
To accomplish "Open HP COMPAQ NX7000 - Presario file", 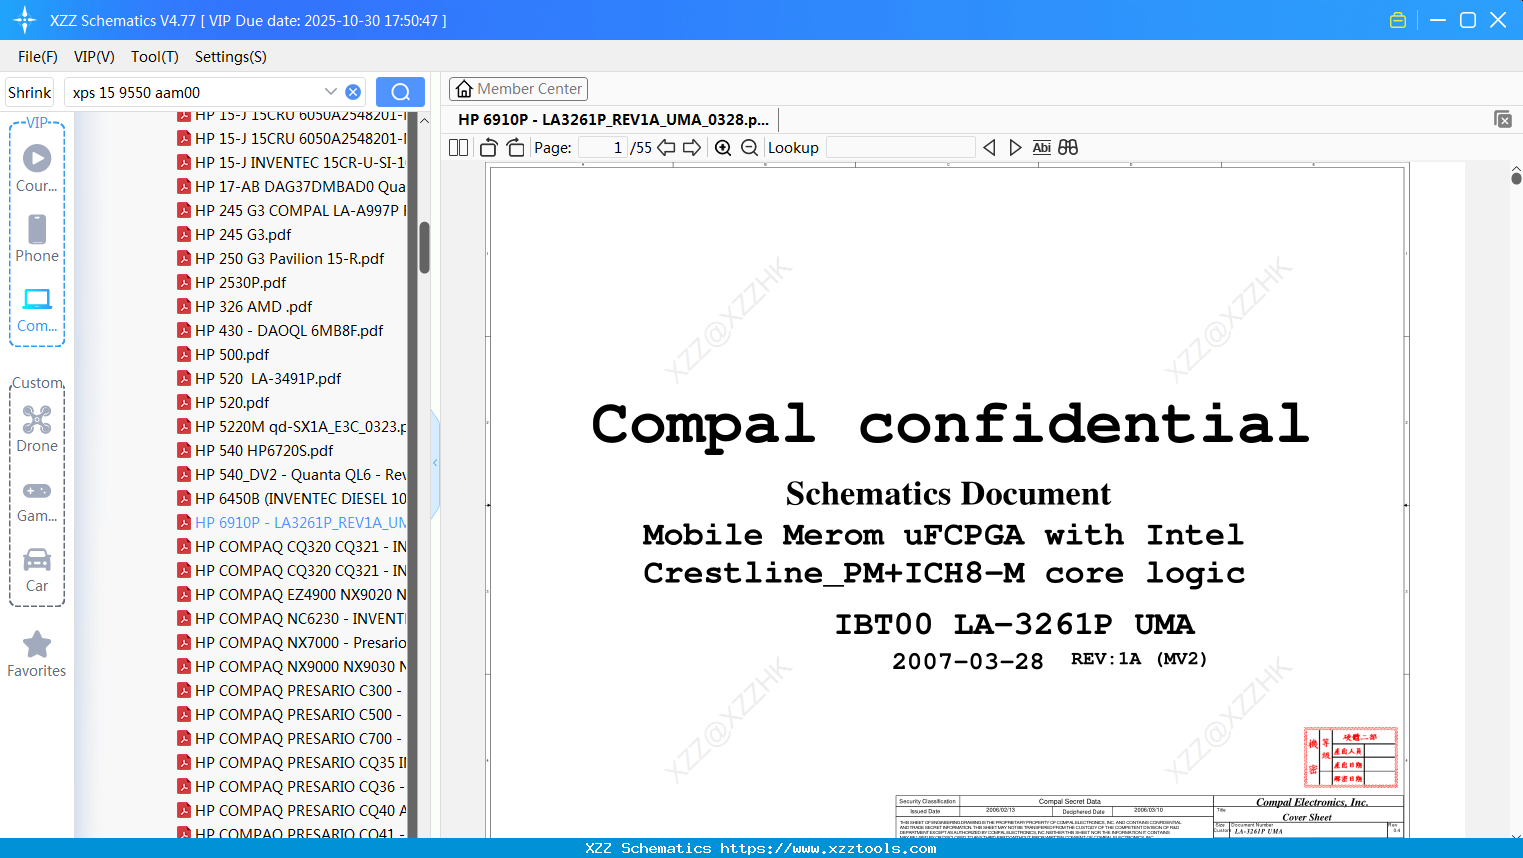I will [x=291, y=642].
